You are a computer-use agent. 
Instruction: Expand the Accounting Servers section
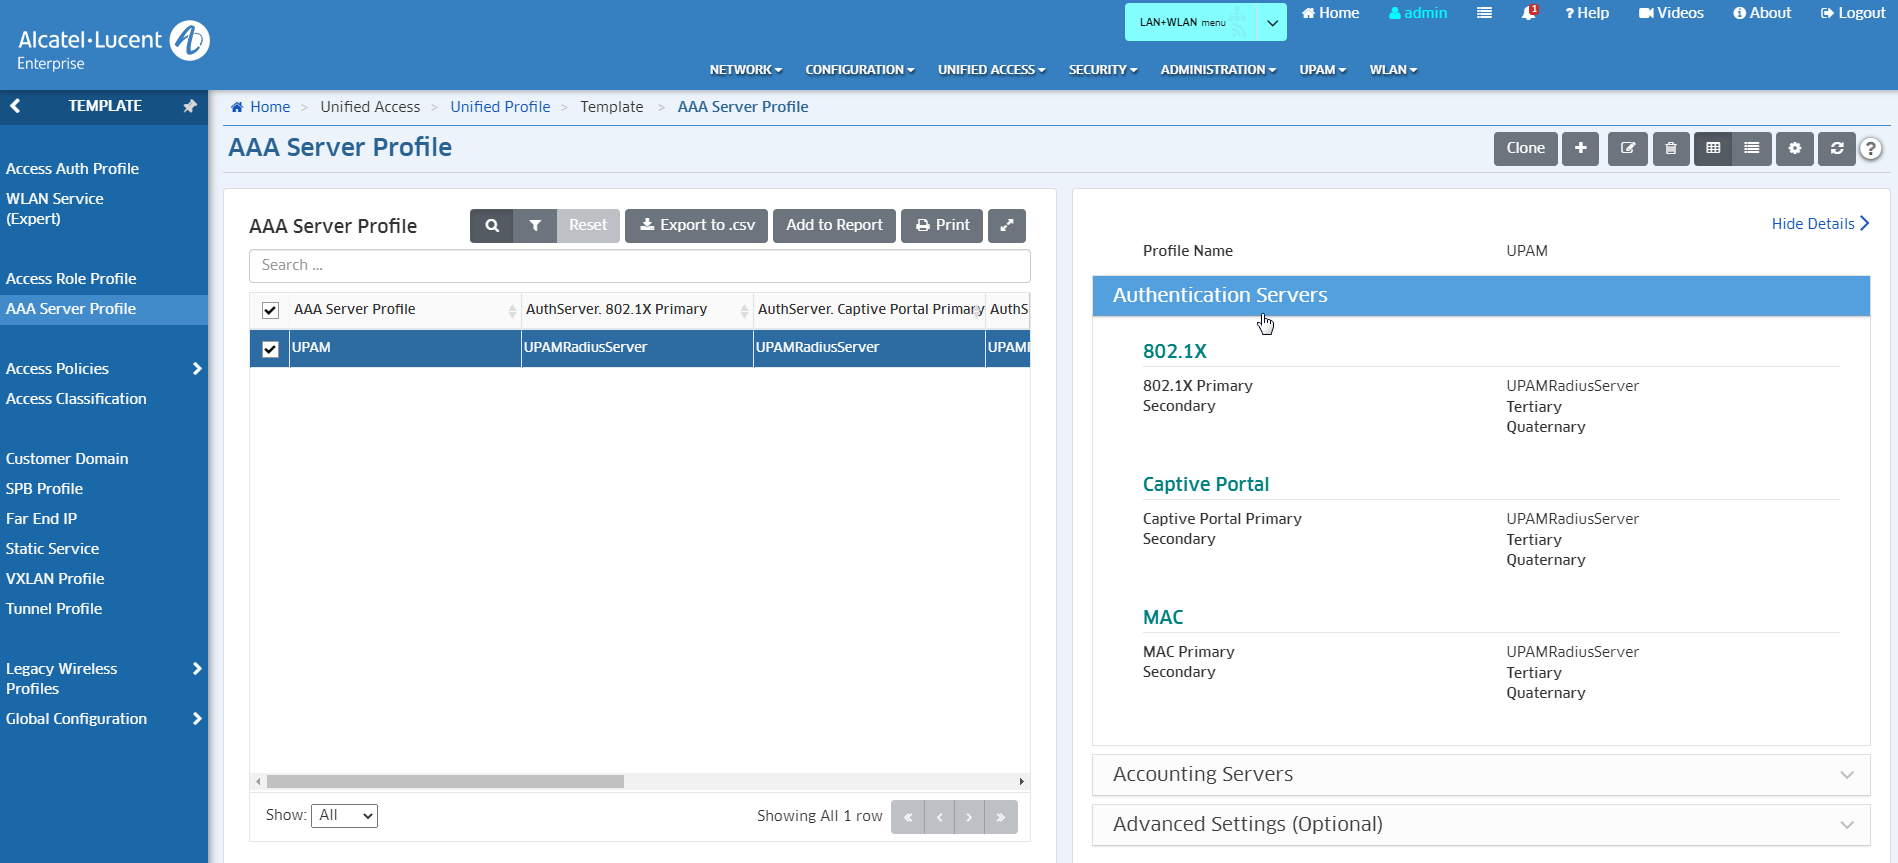click(x=1480, y=775)
